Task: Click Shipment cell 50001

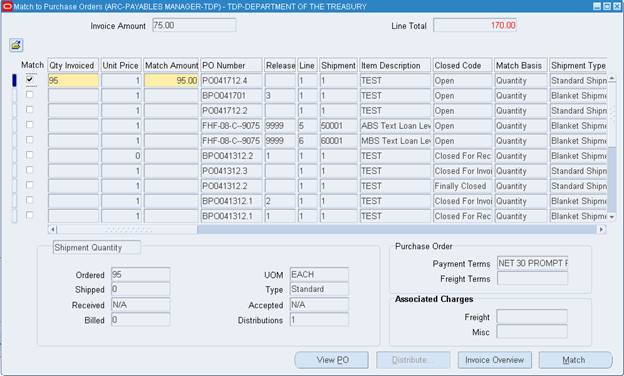Action: pos(338,126)
